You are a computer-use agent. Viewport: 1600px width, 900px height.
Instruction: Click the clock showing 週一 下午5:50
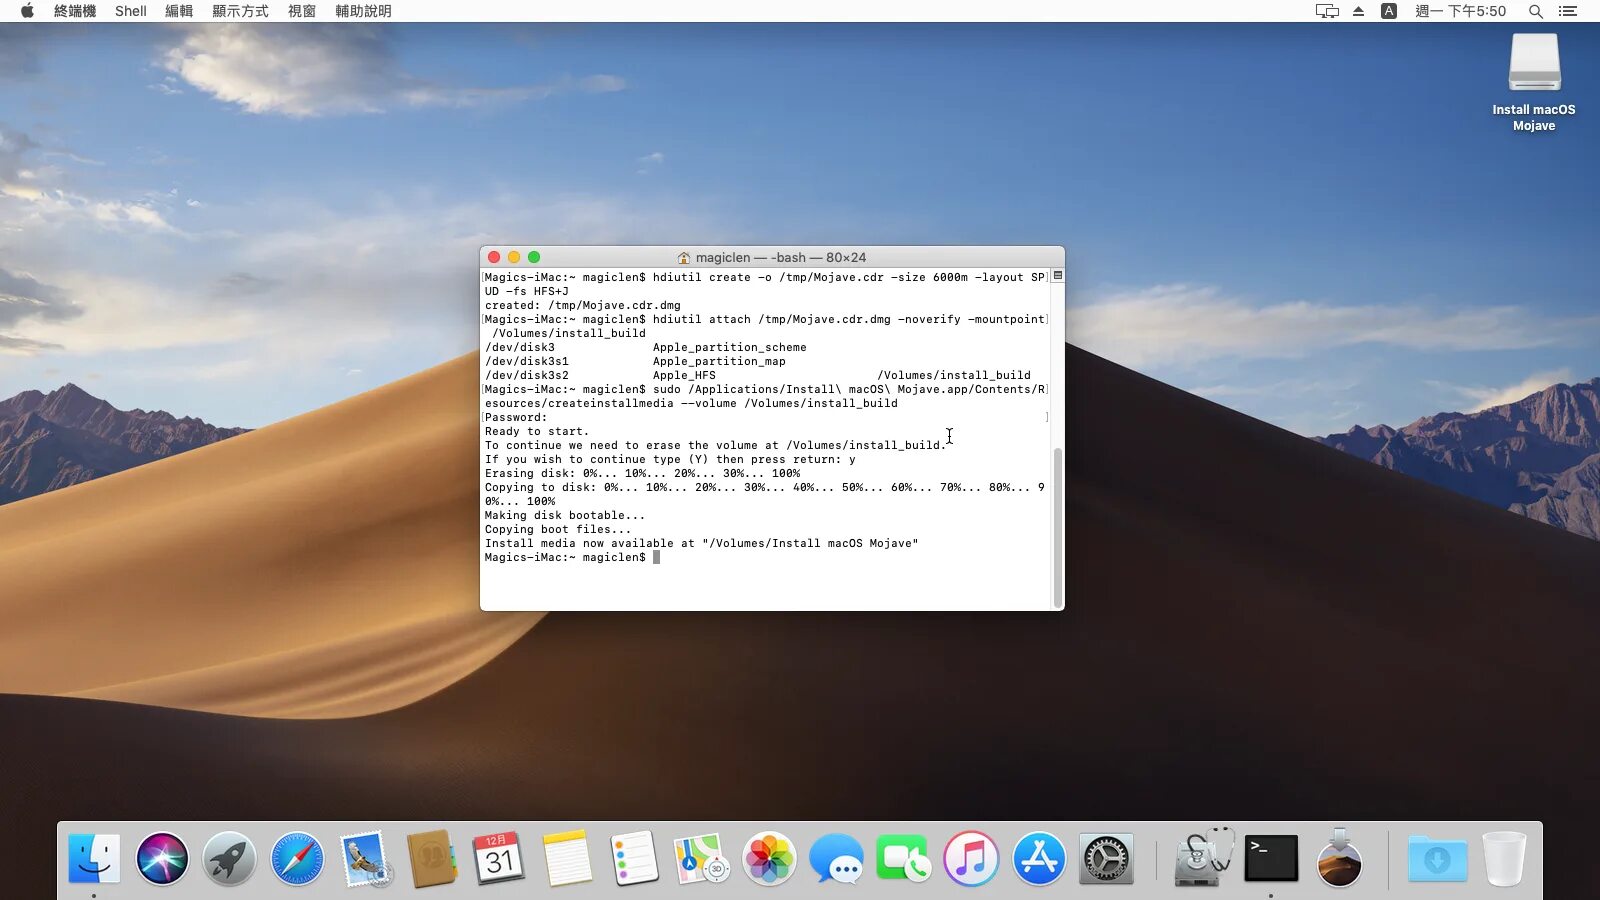coord(1461,11)
